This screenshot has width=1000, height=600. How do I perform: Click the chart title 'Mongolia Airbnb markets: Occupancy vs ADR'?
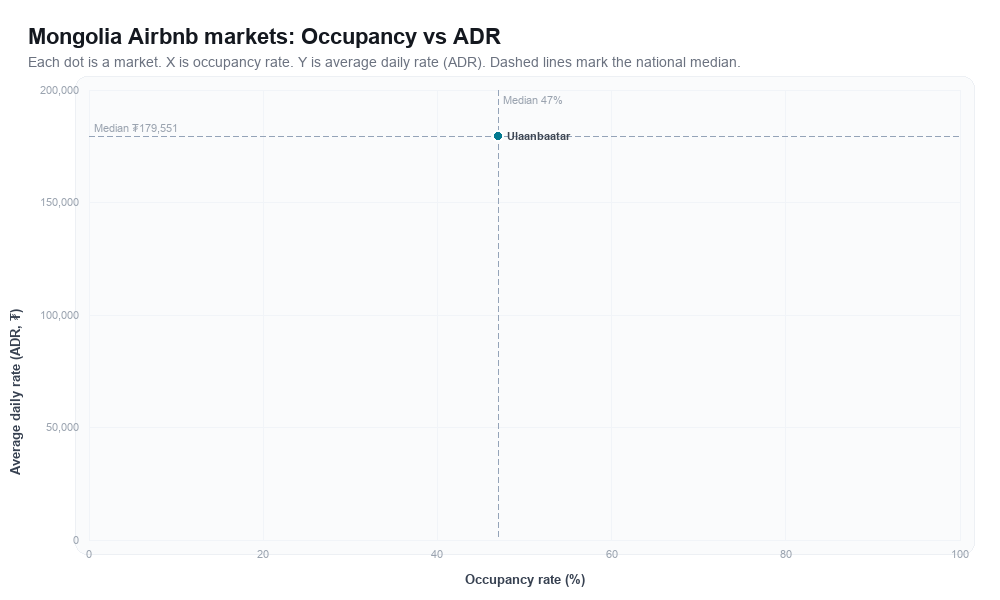point(264,36)
